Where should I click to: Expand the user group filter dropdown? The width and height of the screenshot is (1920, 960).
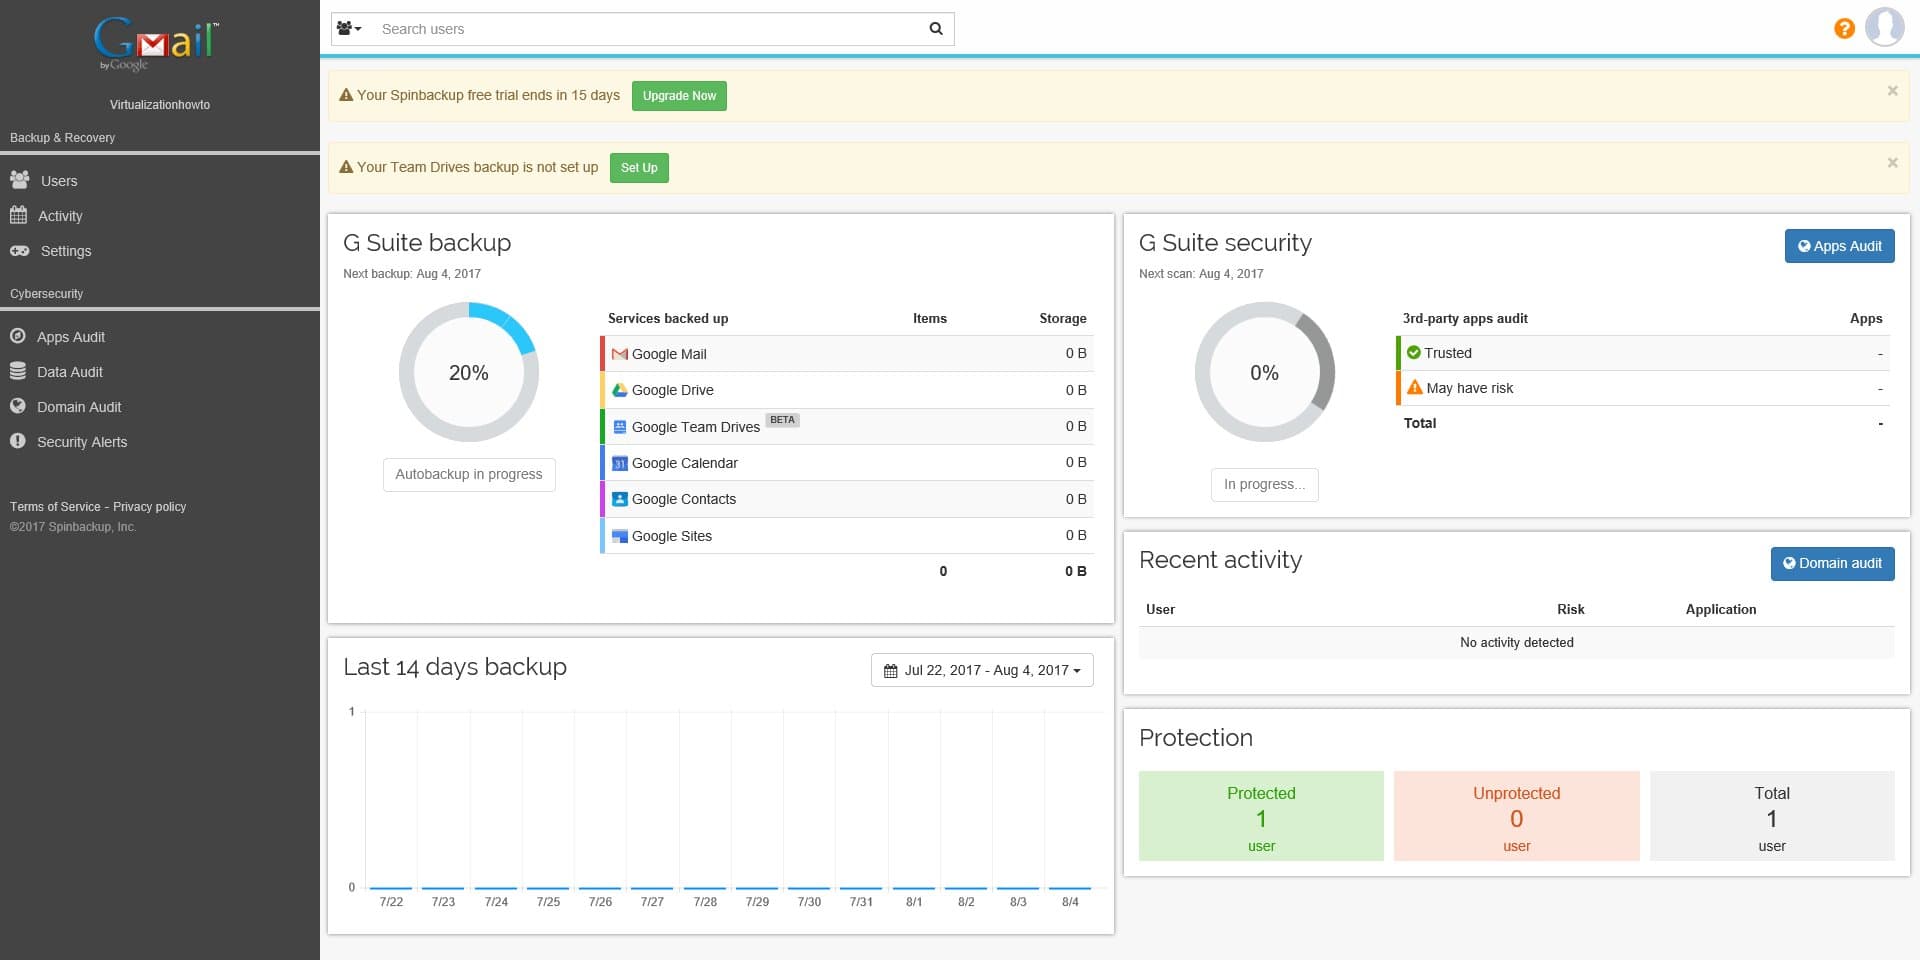coord(349,29)
